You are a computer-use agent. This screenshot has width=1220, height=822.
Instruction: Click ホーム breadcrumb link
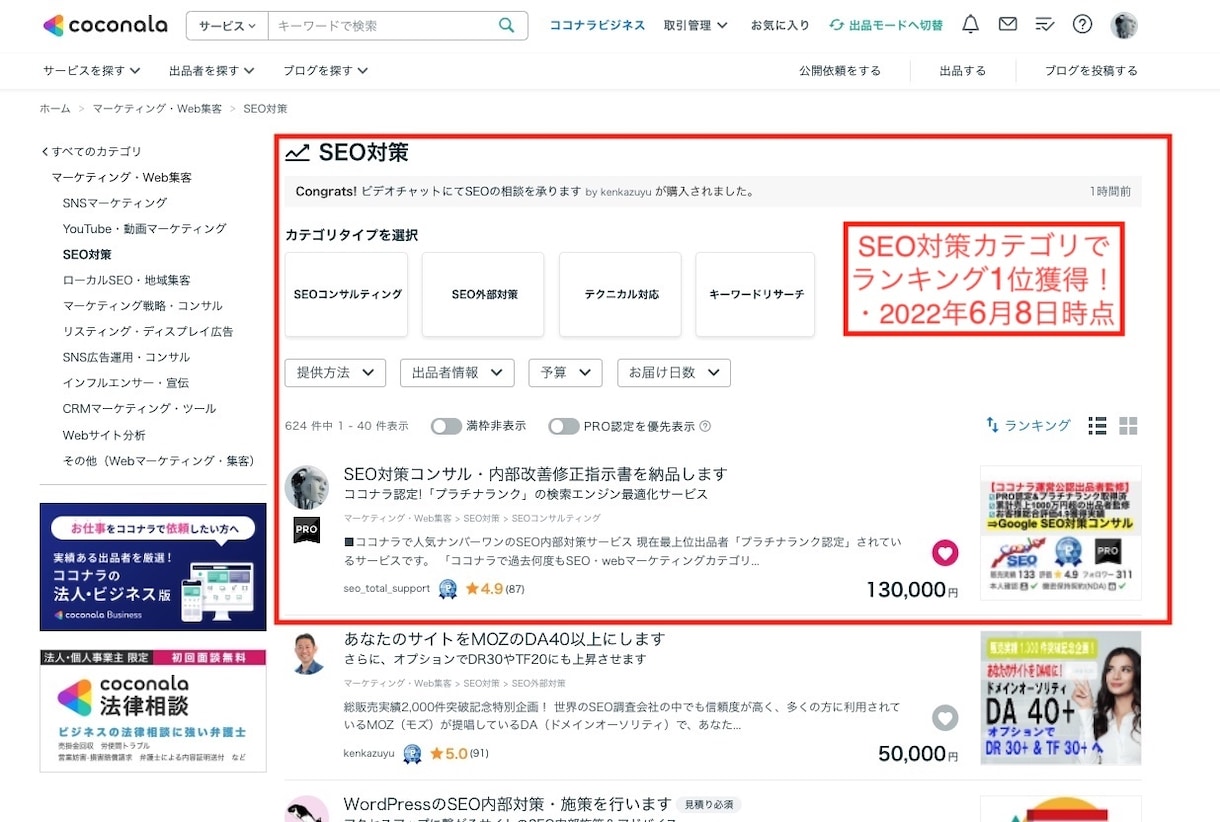[55, 108]
